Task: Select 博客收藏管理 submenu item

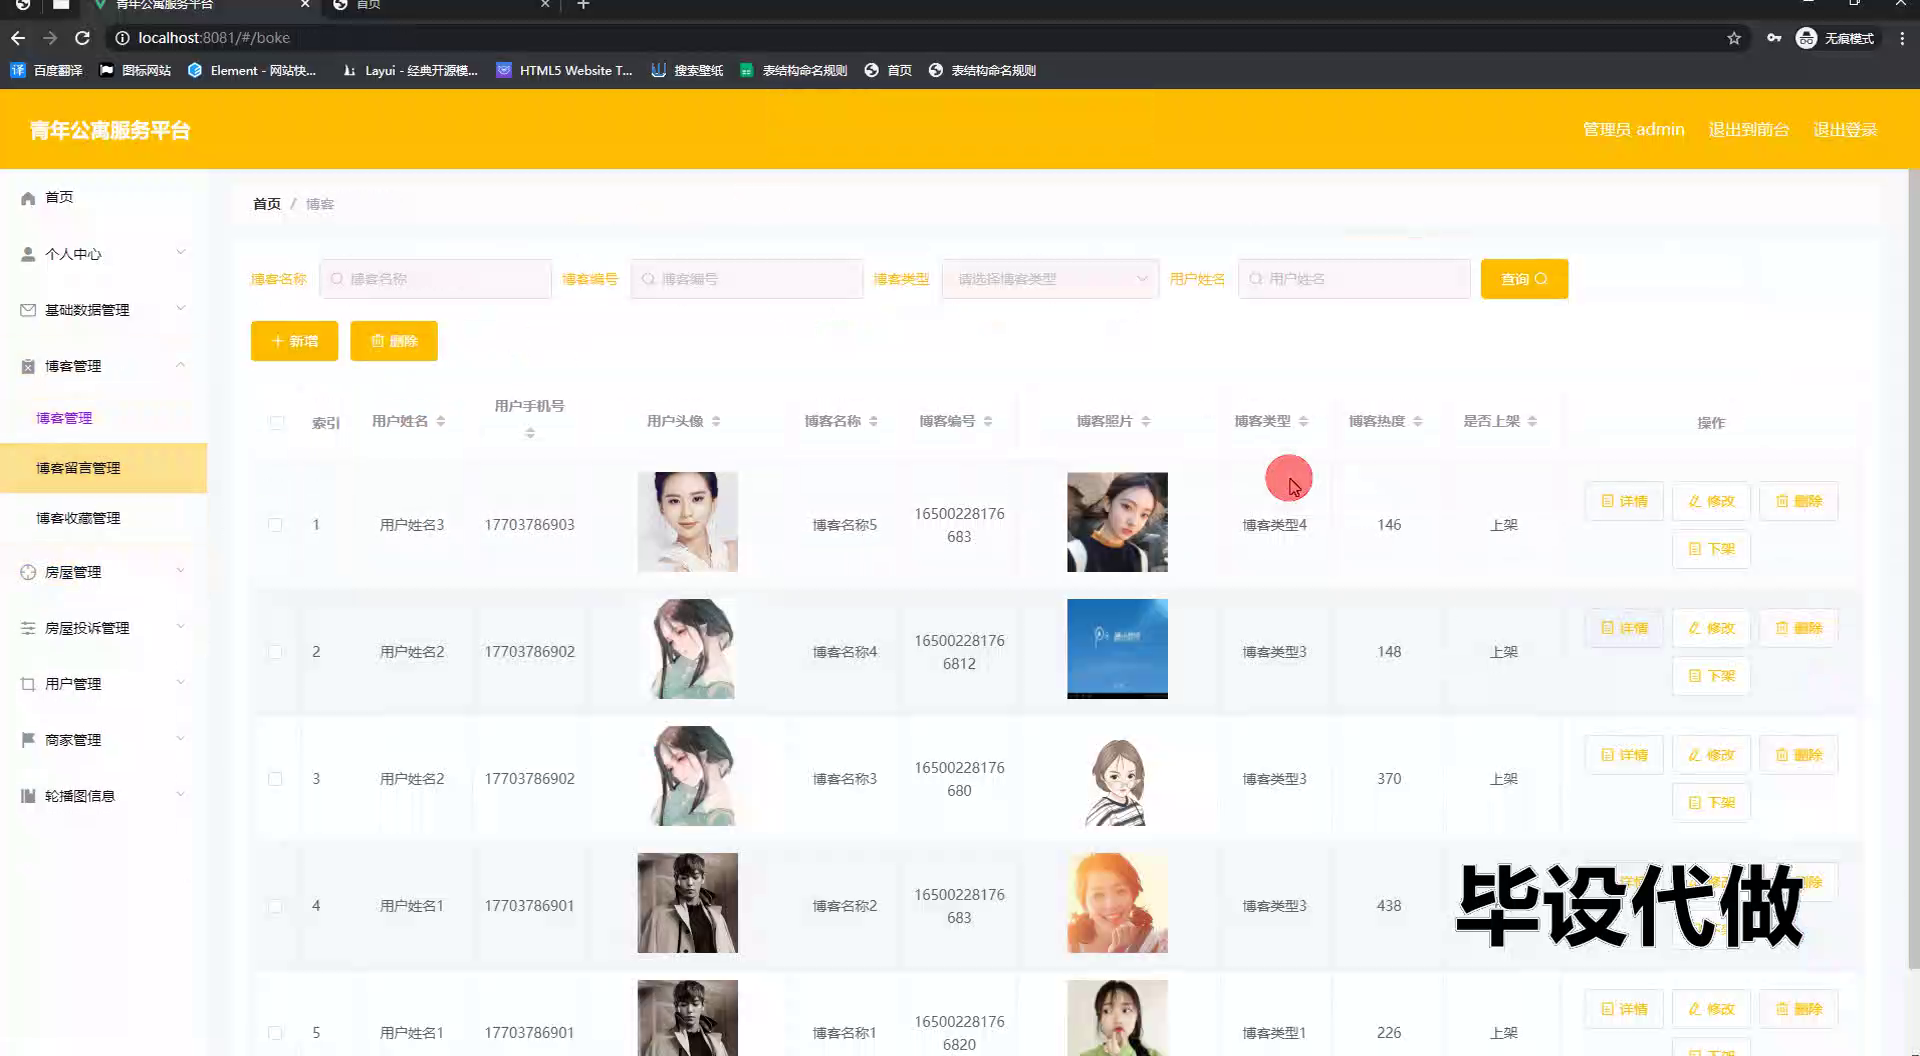Action: tap(104, 518)
